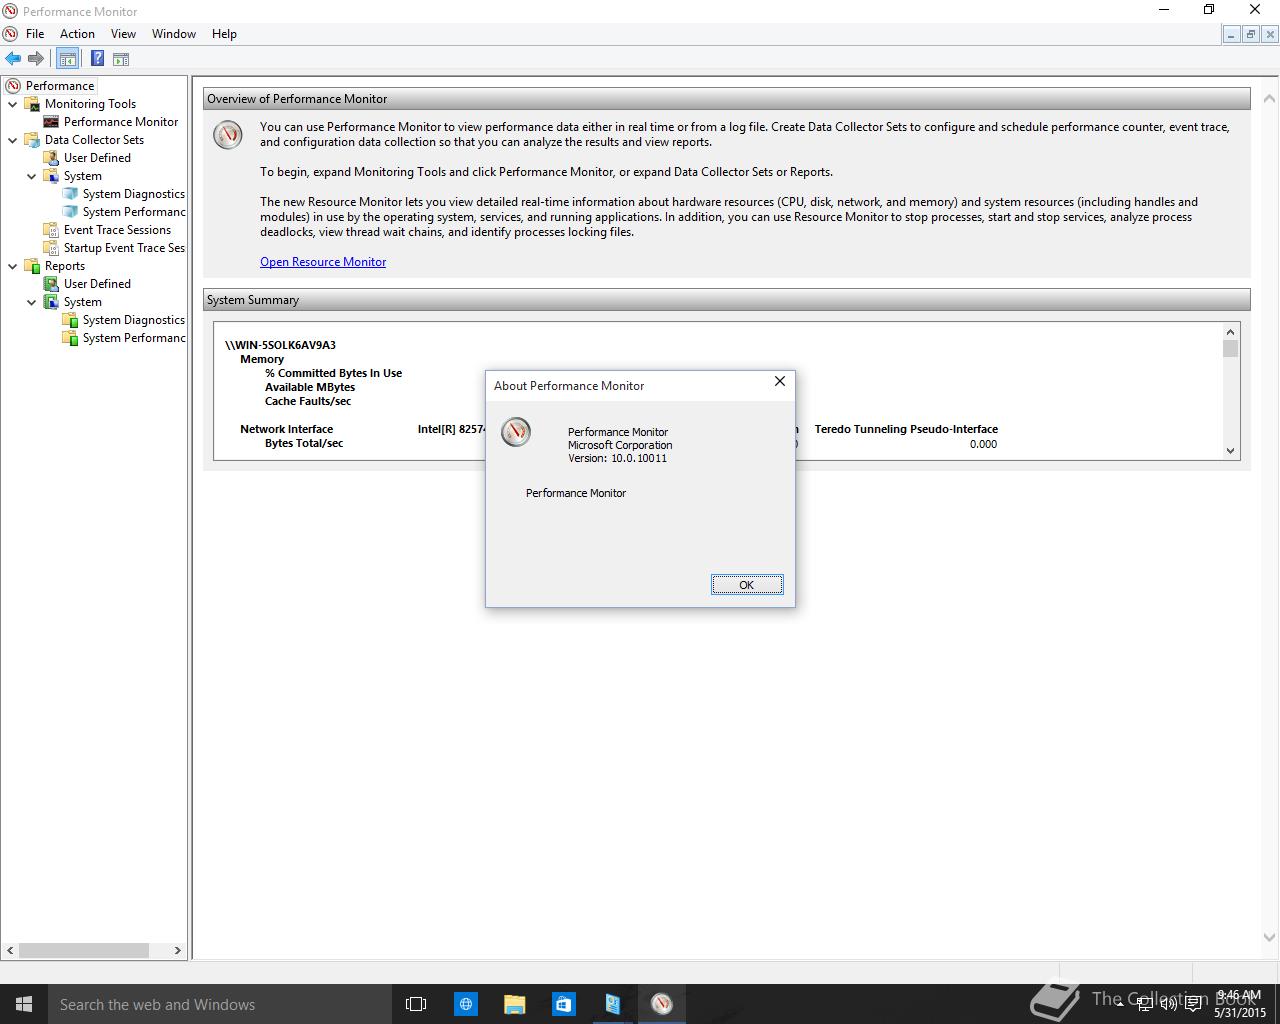Screen dimensions: 1280x1024
Task: Collapse System under Data Collector Sets
Action: (32, 176)
